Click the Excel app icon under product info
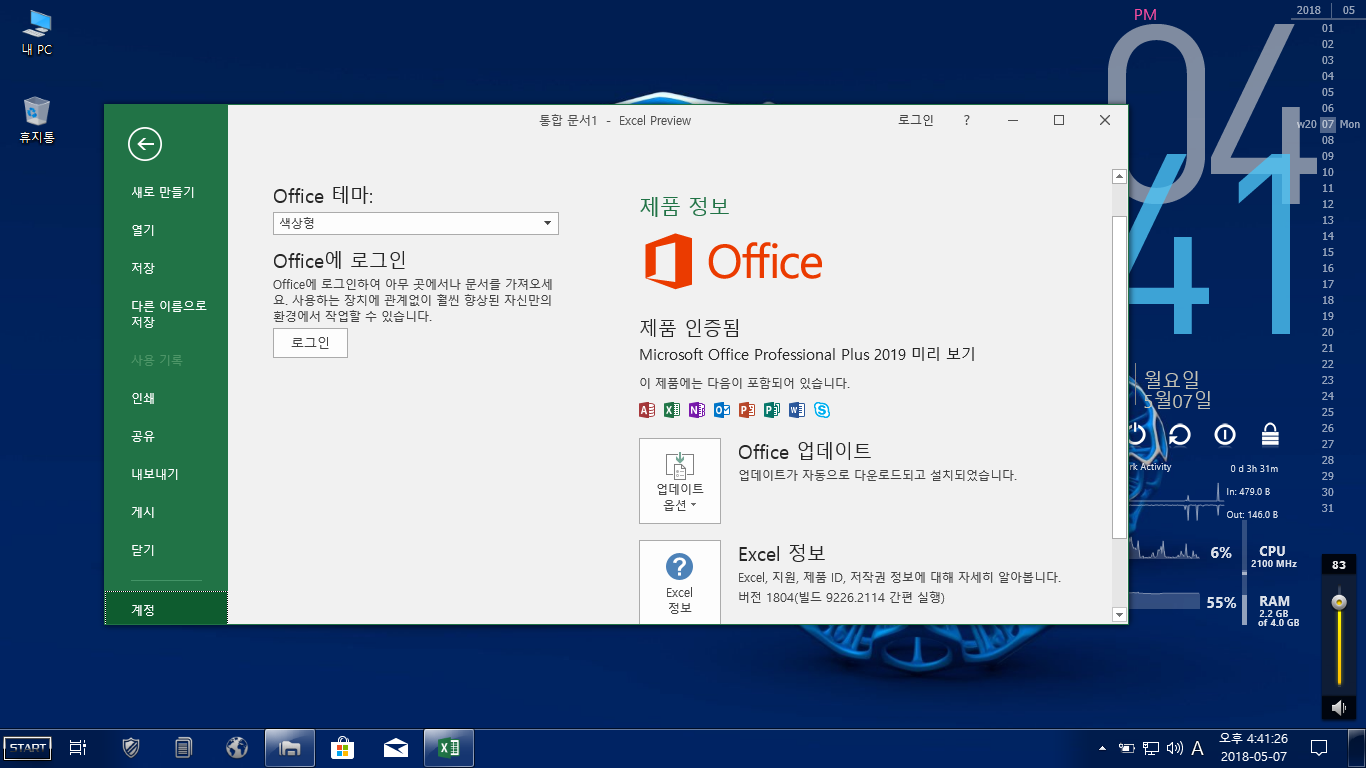This screenshot has height=768, width=1366. [x=672, y=410]
